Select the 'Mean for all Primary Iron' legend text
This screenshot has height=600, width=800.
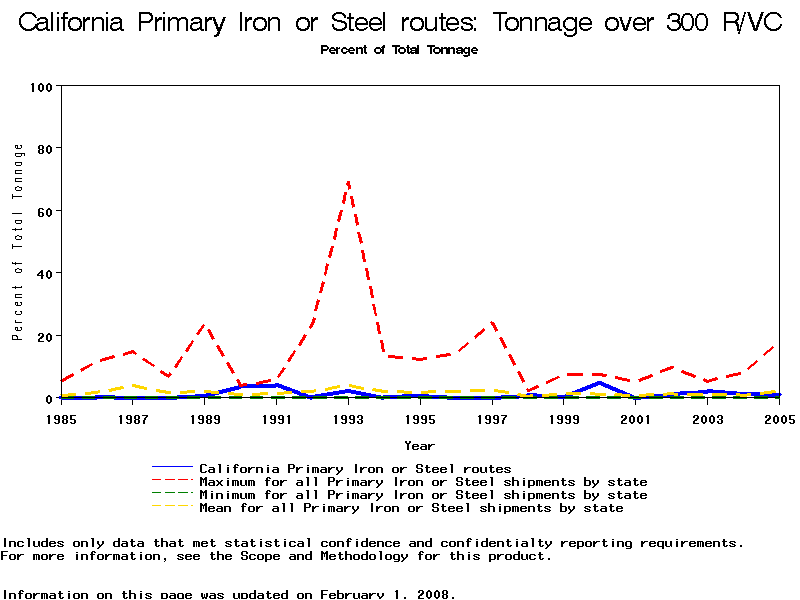pyautogui.click(x=411, y=508)
